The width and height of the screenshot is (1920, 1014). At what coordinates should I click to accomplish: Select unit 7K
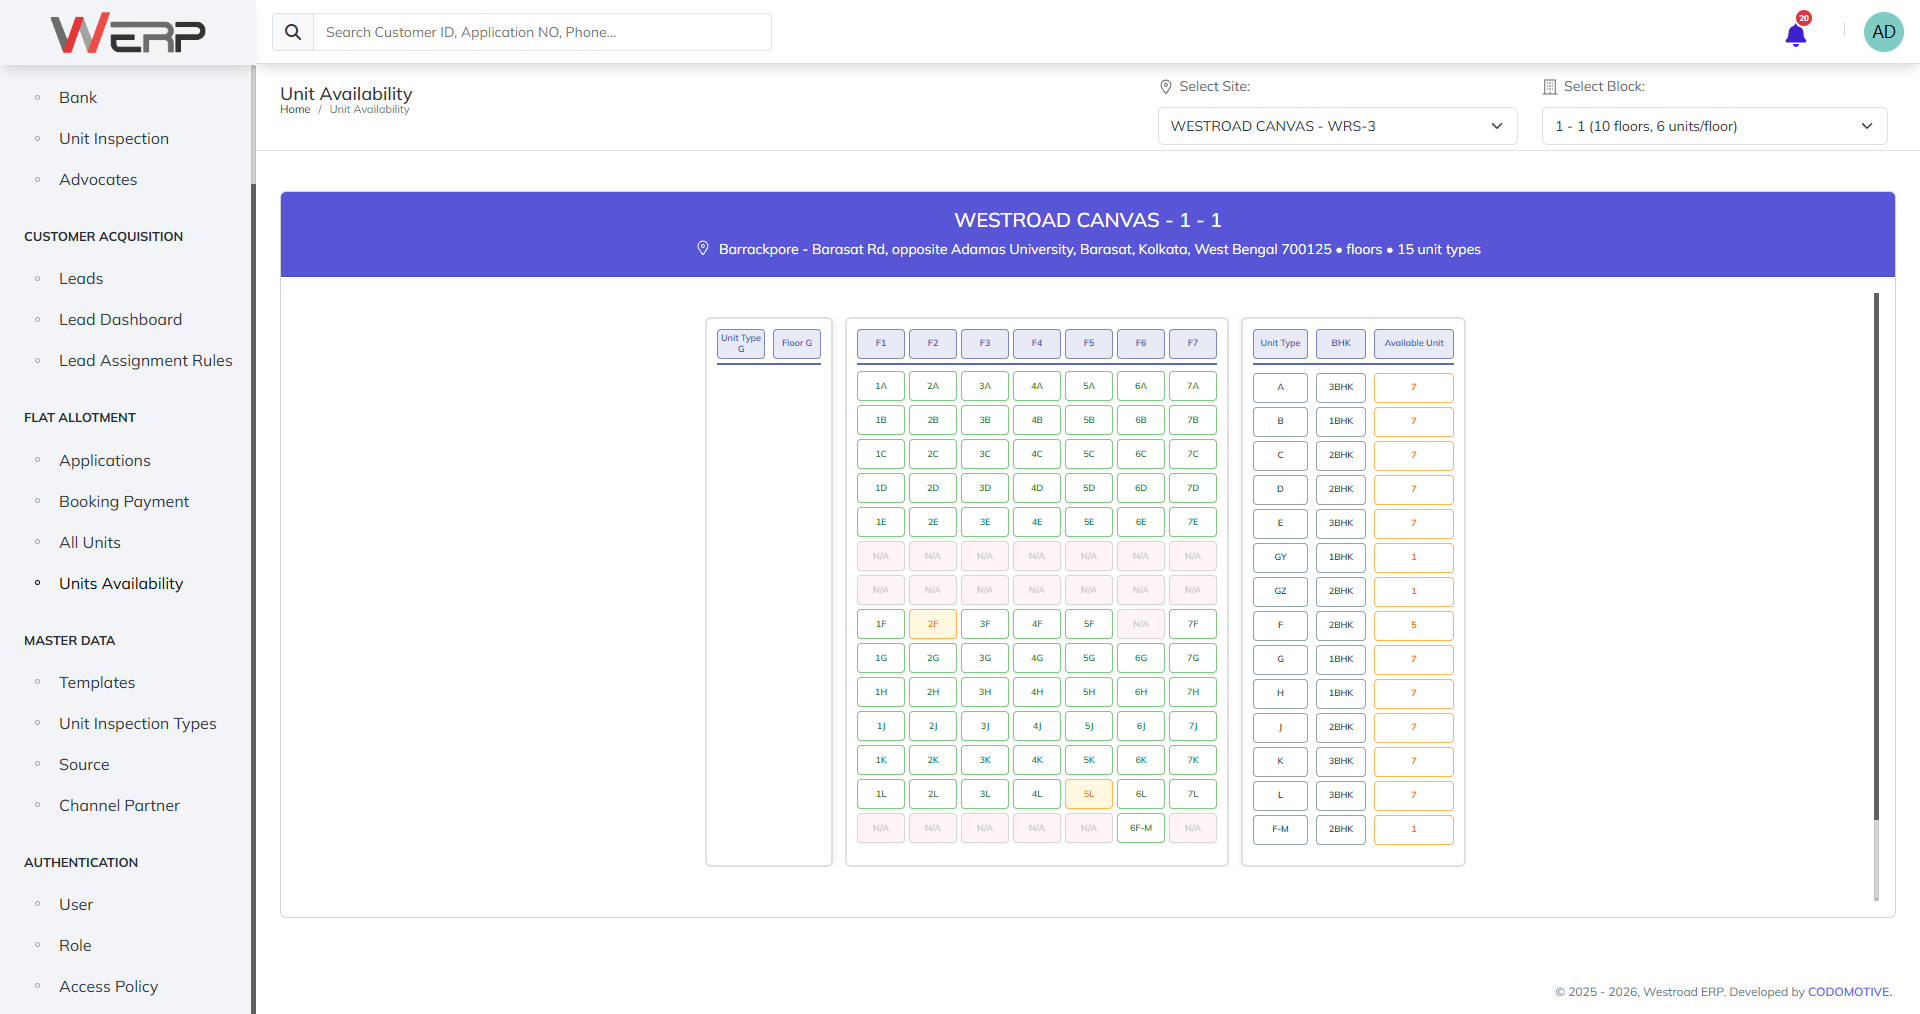tap(1193, 760)
